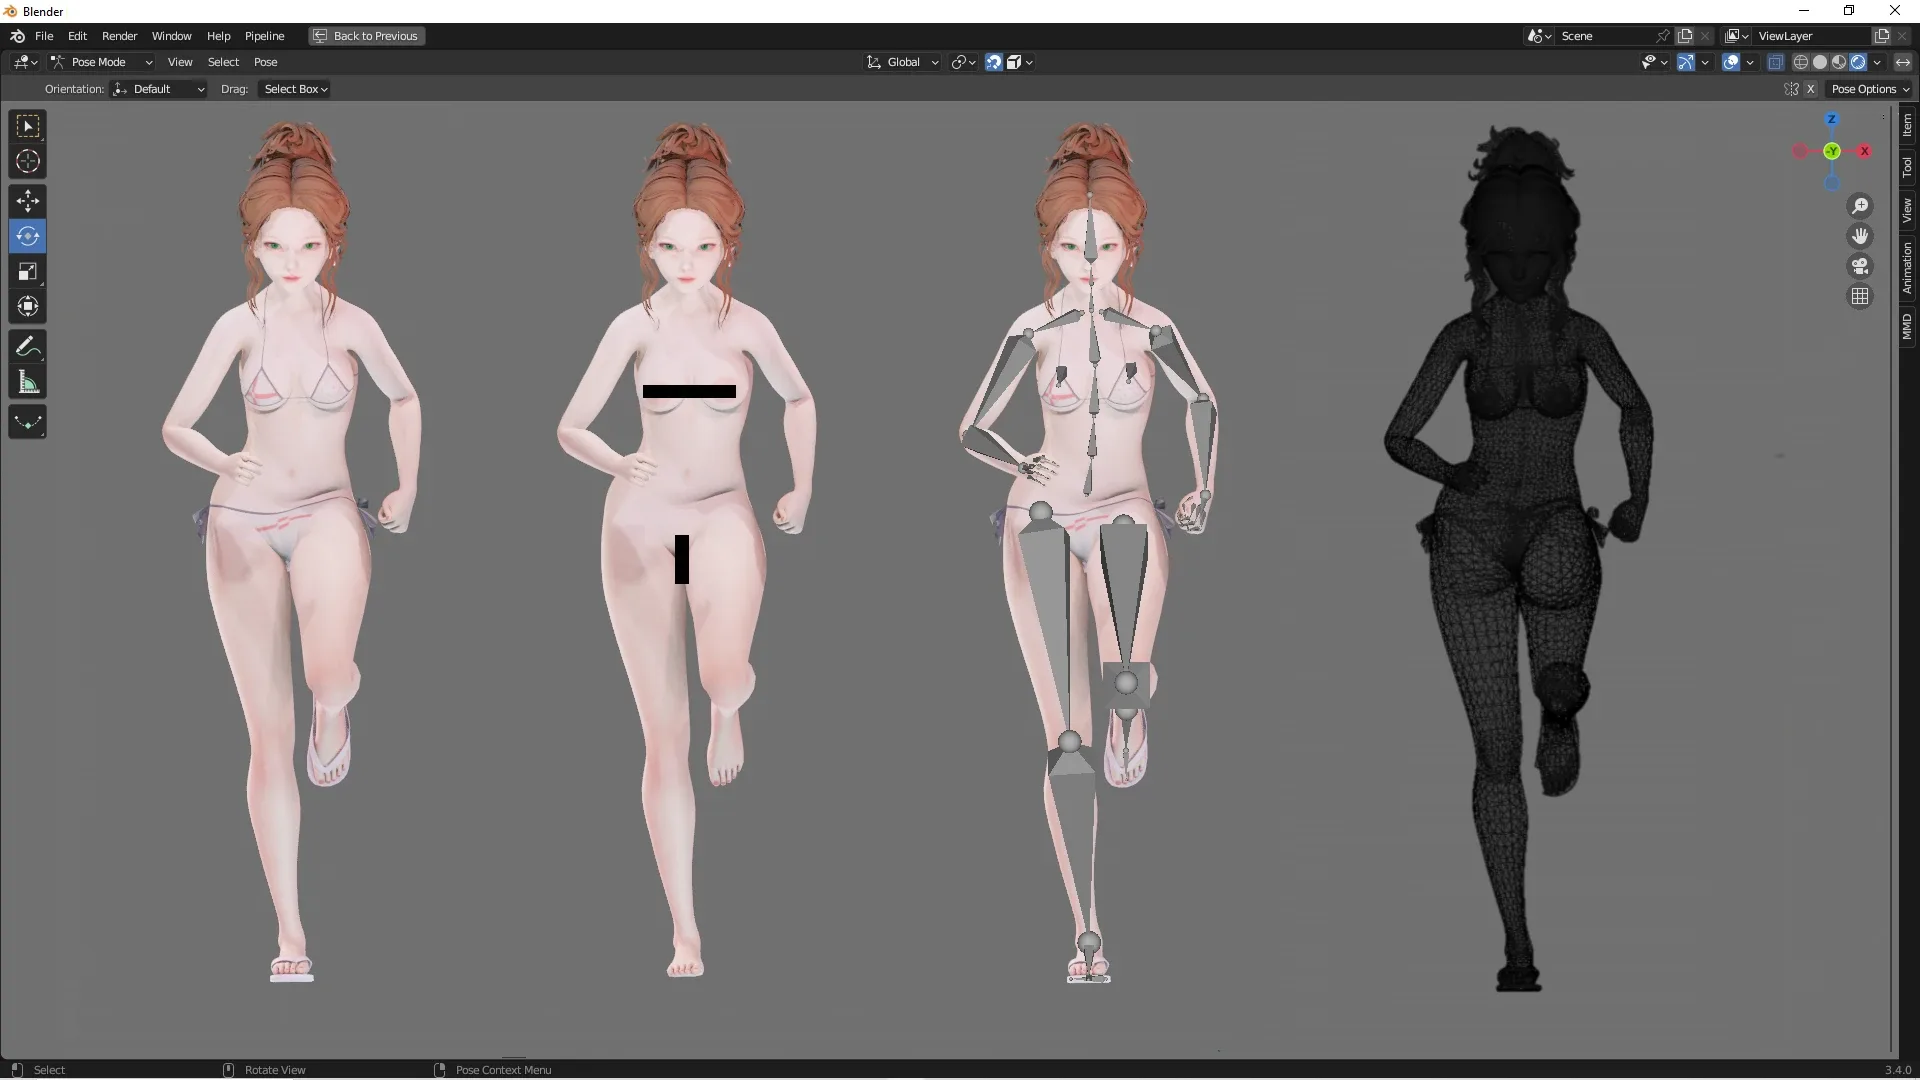This screenshot has height=1080, width=1920.
Task: Click the Back to Previous button
Action: [366, 36]
